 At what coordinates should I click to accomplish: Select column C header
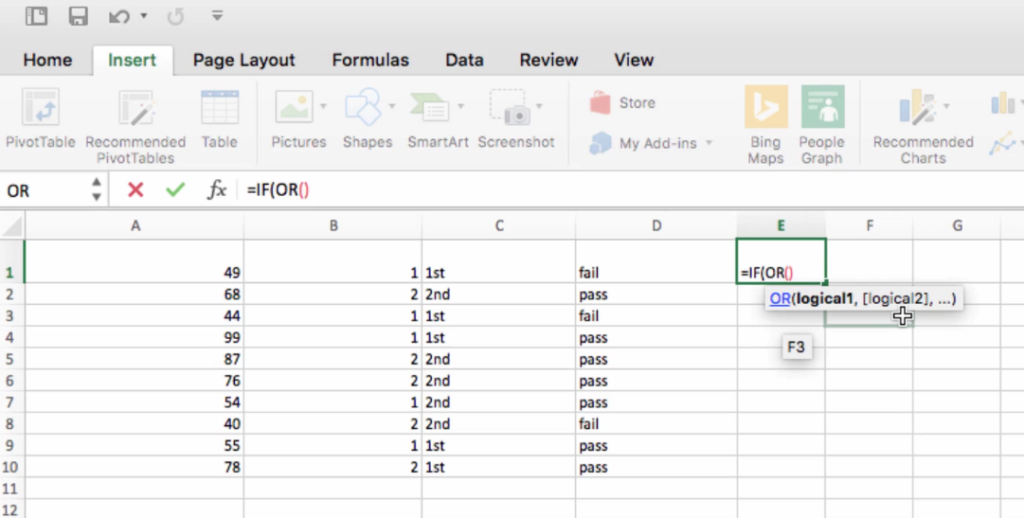[499, 226]
